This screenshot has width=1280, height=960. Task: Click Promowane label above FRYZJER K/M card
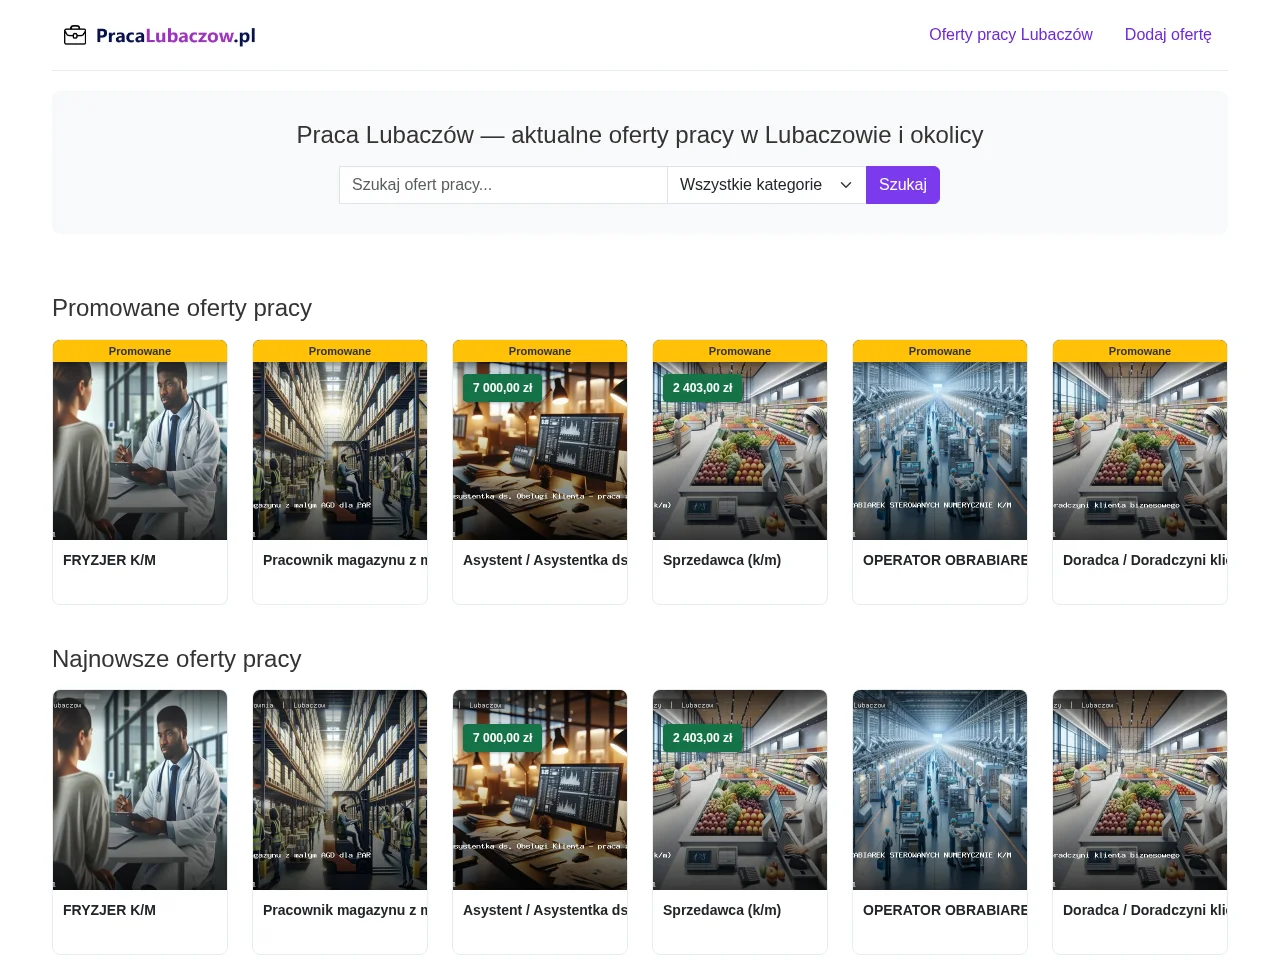[x=140, y=351]
